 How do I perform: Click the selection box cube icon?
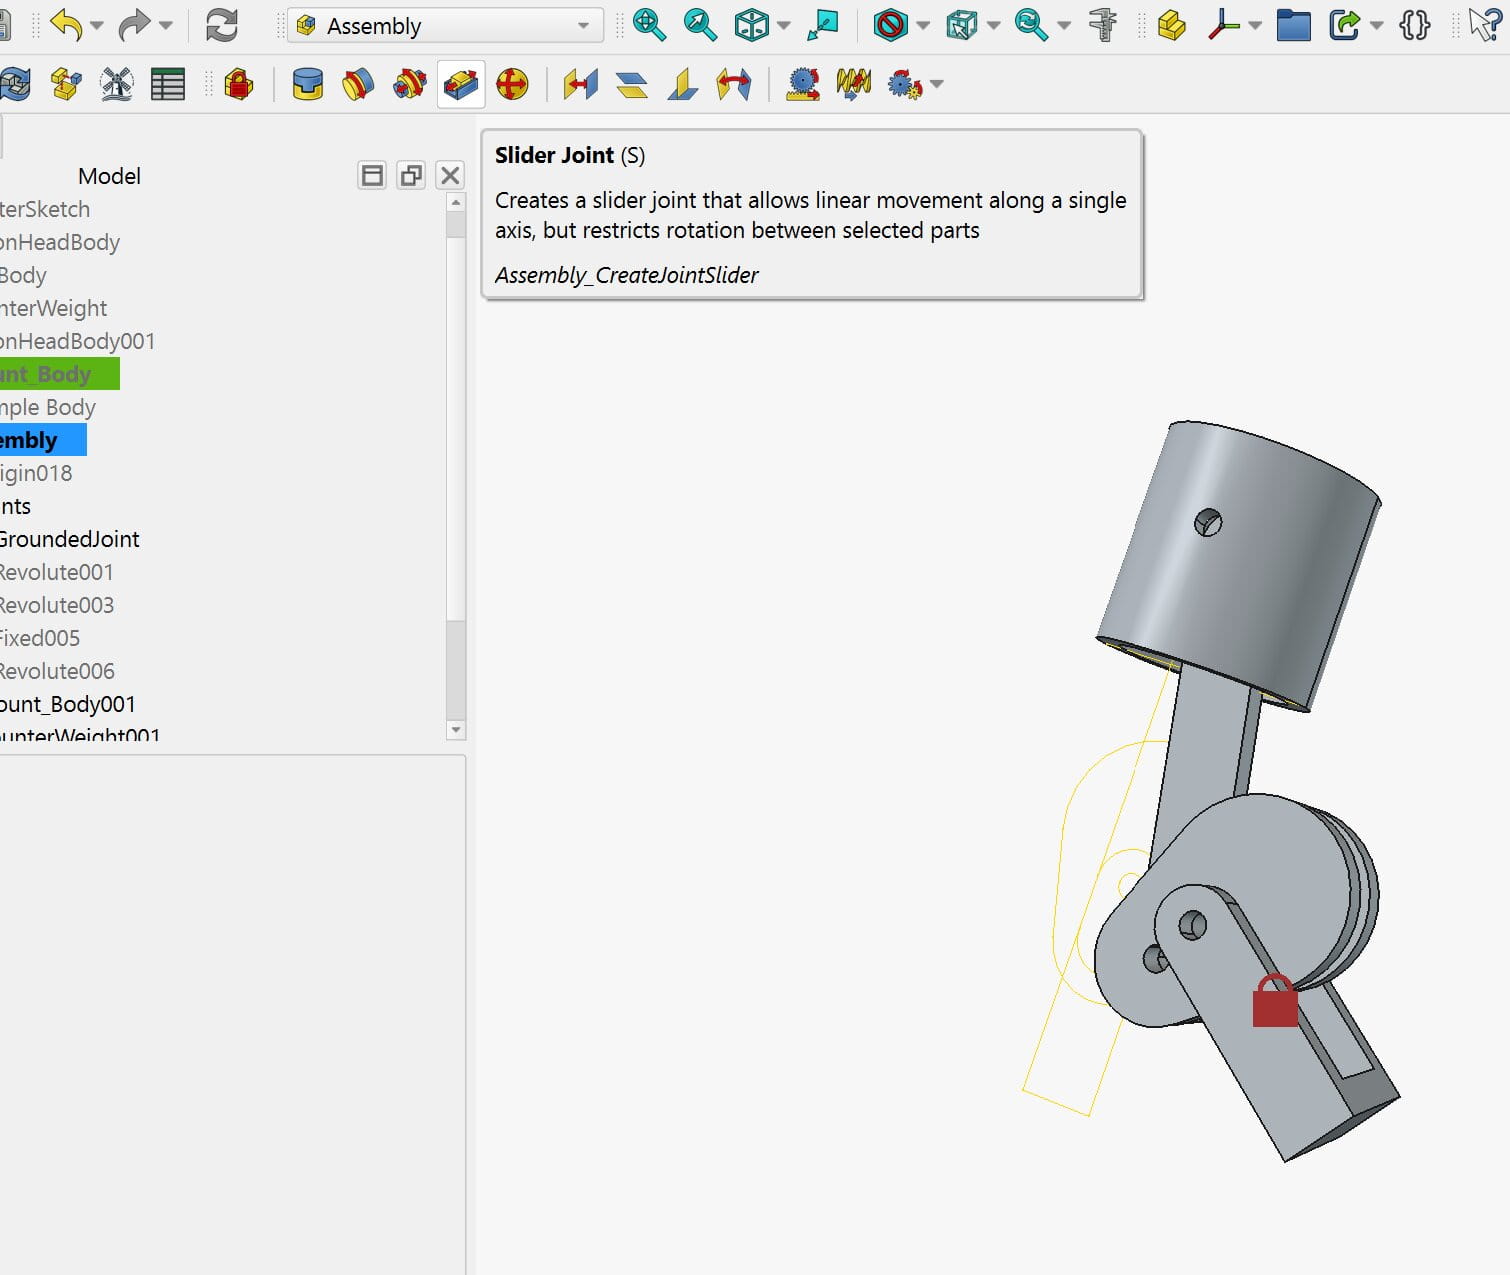961,25
